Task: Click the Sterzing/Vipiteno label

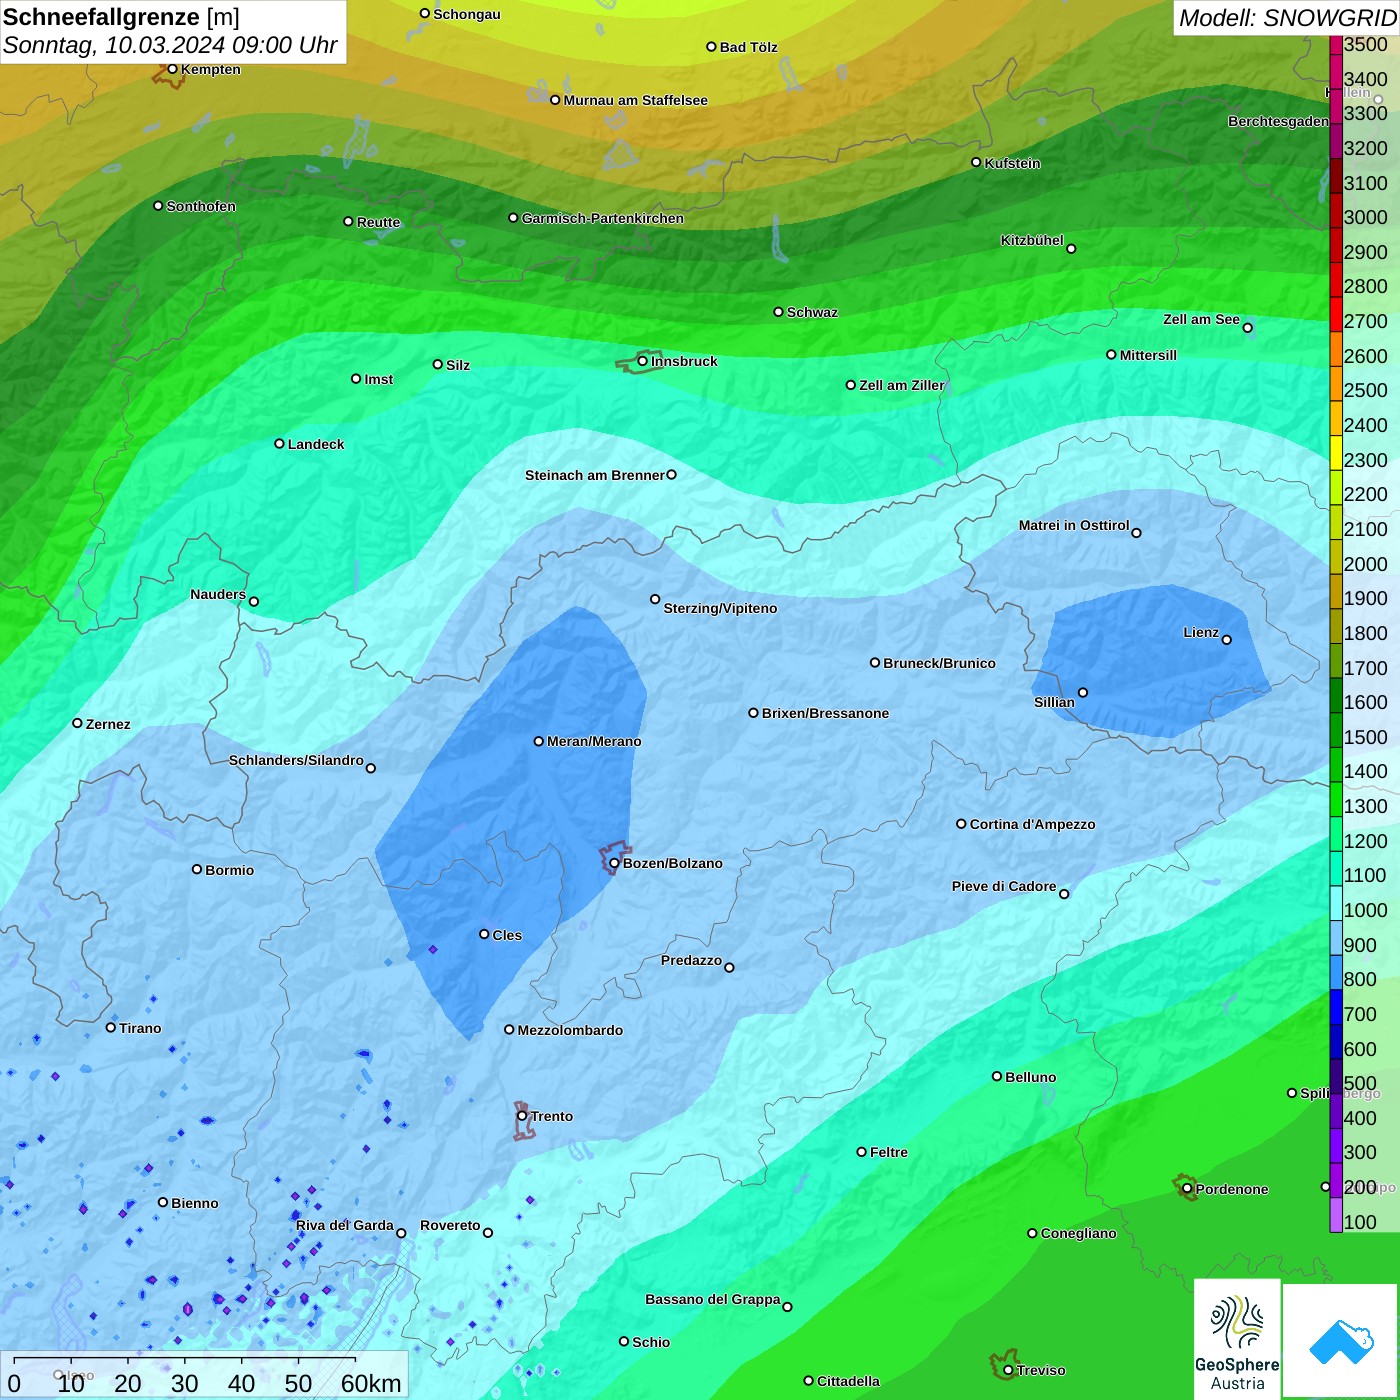Action: (x=720, y=608)
